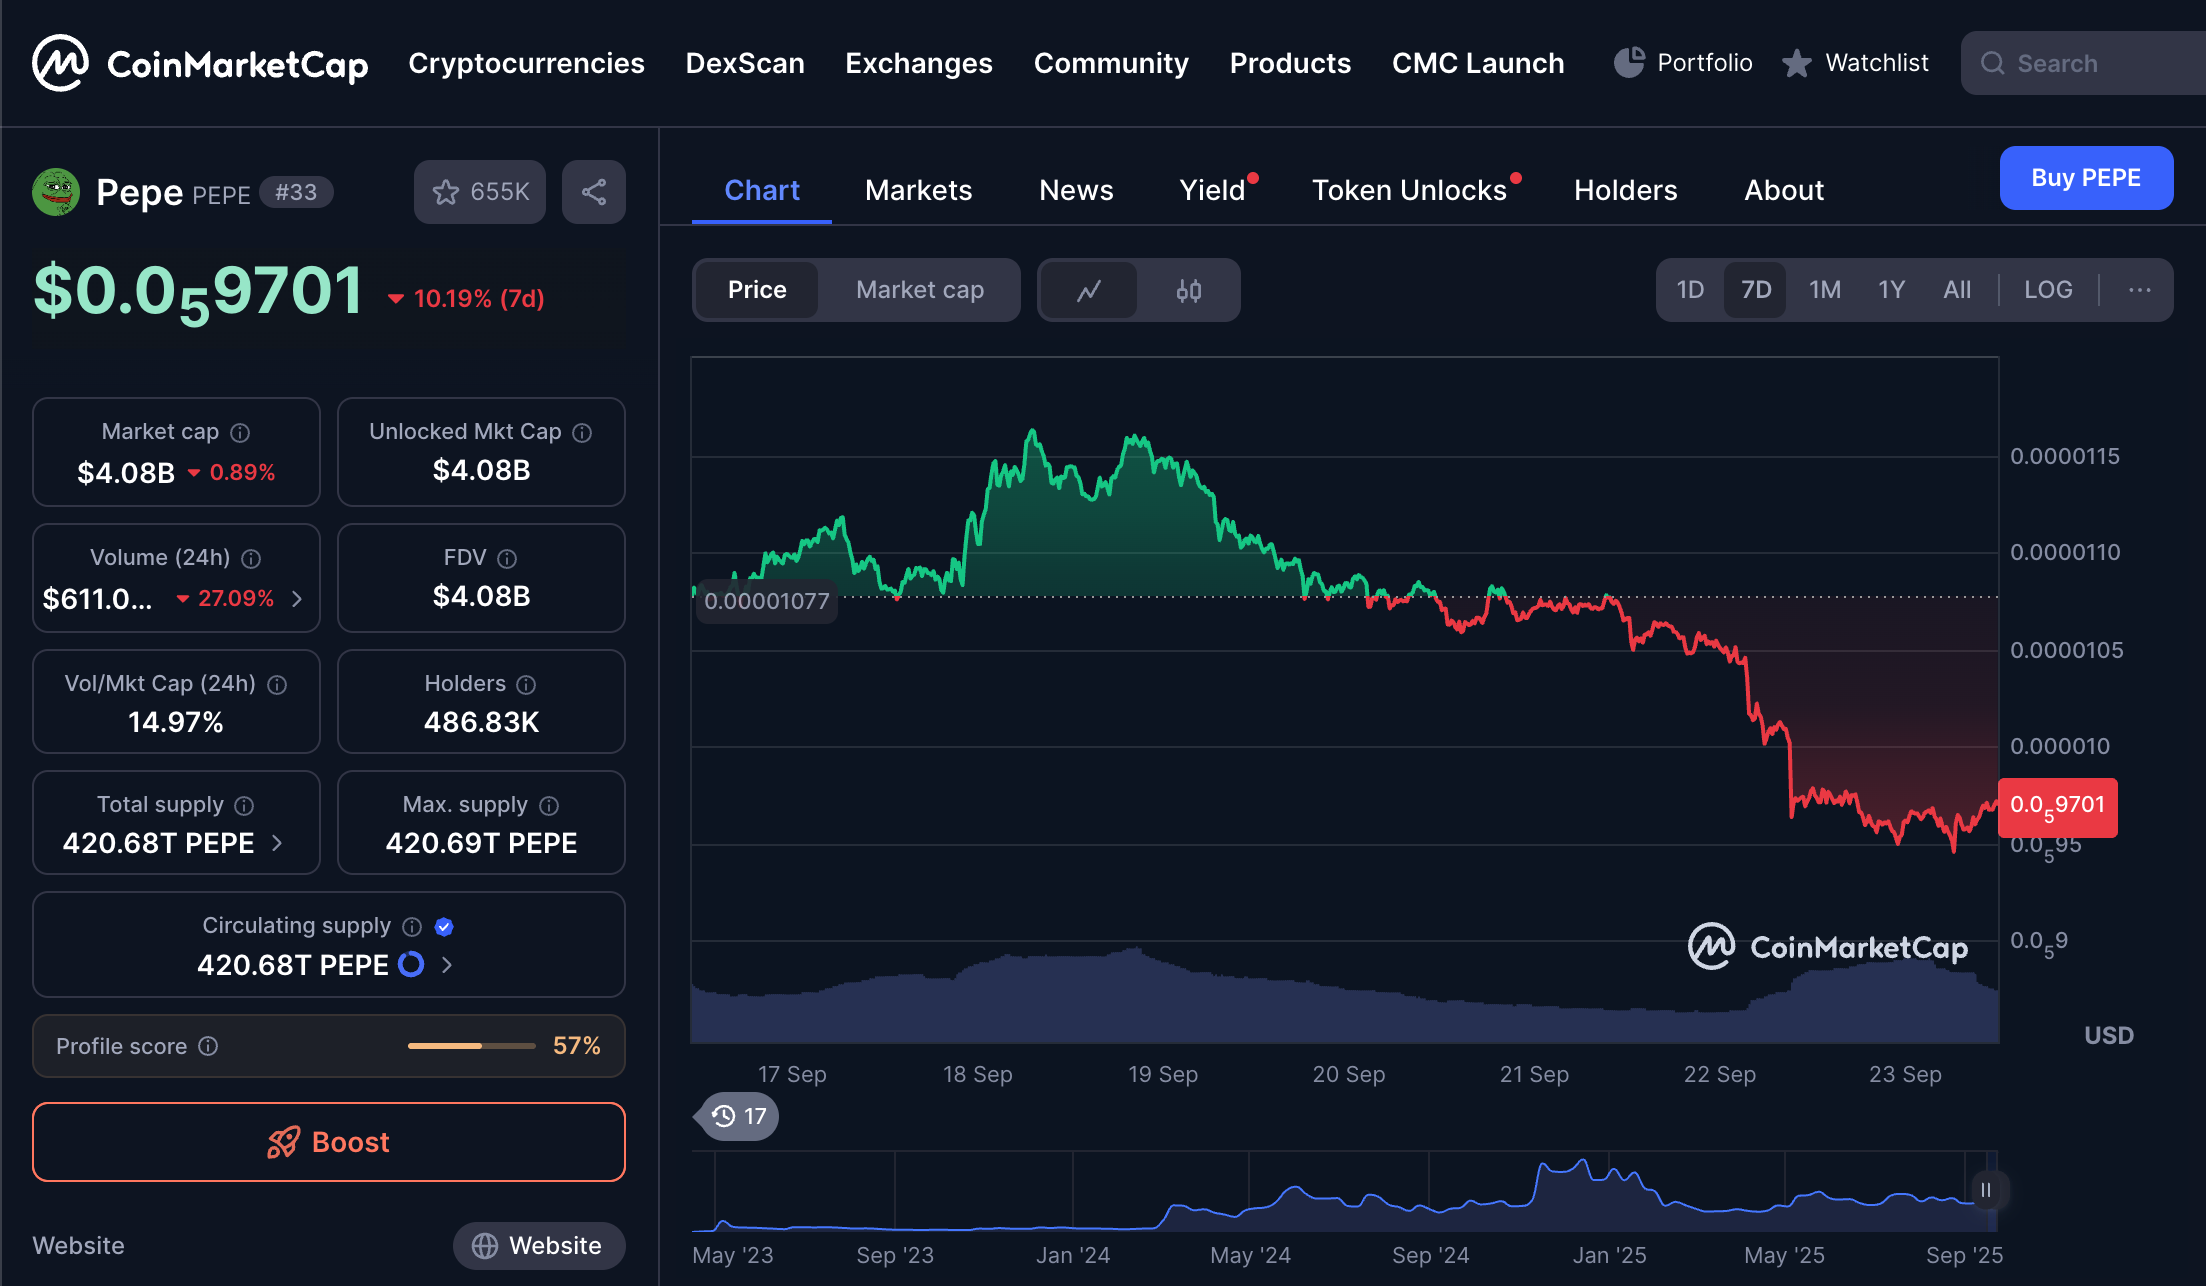The width and height of the screenshot is (2206, 1286).
Task: Set chart range to 7D
Action: [1756, 290]
